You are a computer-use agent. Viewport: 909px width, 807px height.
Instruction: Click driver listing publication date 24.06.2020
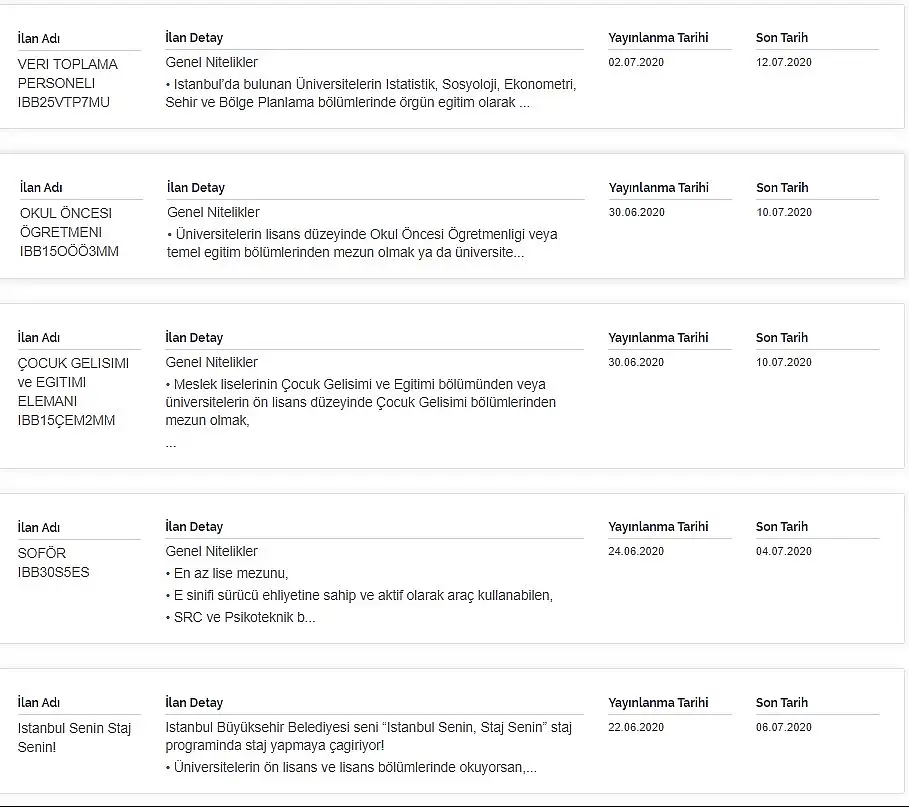tap(636, 551)
